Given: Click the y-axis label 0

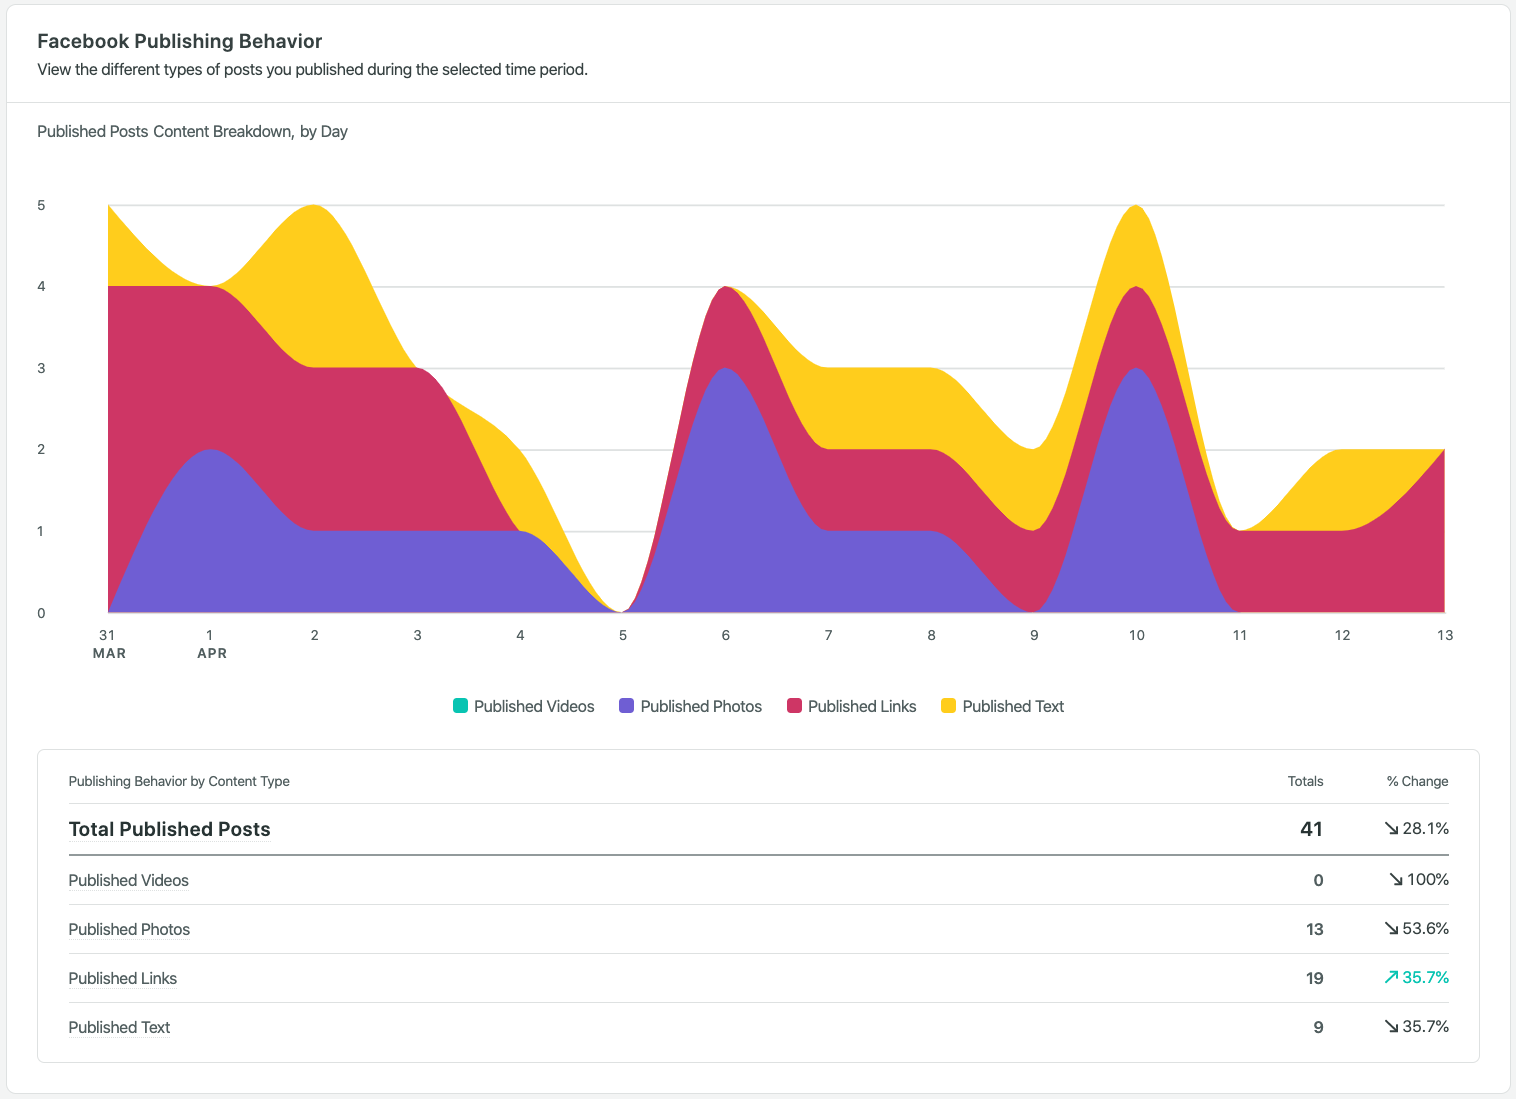Looking at the screenshot, I should point(41,613).
